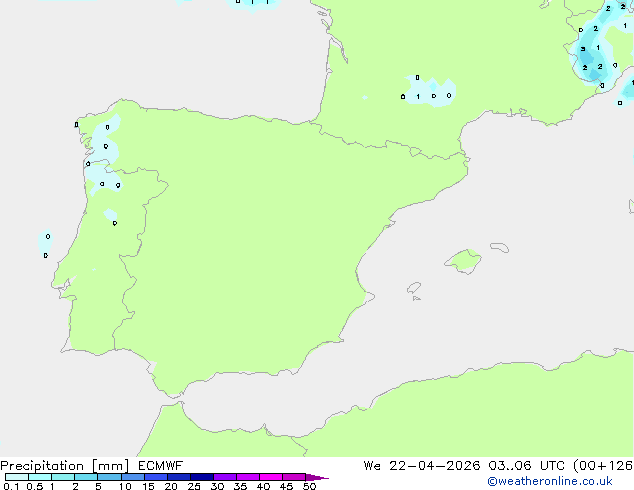Click the "25" legend scale label

[x=194, y=486]
